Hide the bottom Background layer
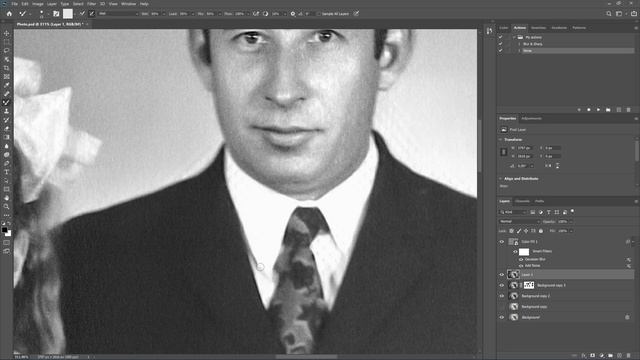640x360 pixels. click(502, 317)
